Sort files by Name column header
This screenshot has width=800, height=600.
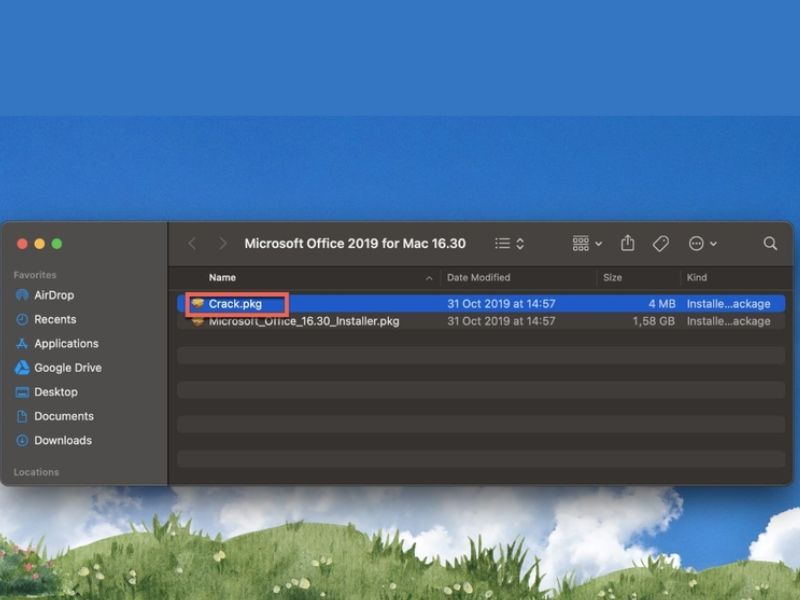(222, 278)
